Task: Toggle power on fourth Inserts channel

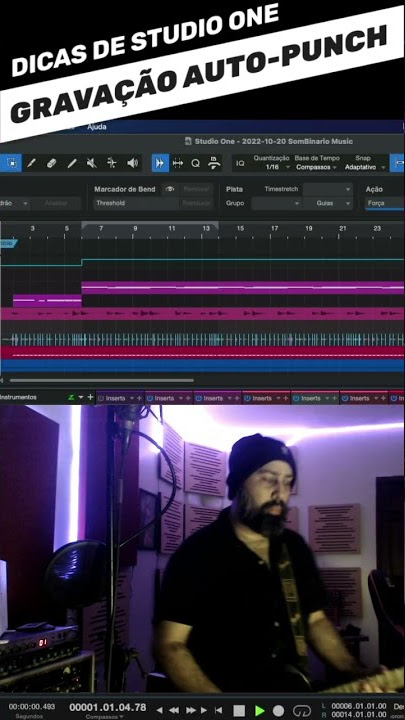Action: (x=247, y=399)
